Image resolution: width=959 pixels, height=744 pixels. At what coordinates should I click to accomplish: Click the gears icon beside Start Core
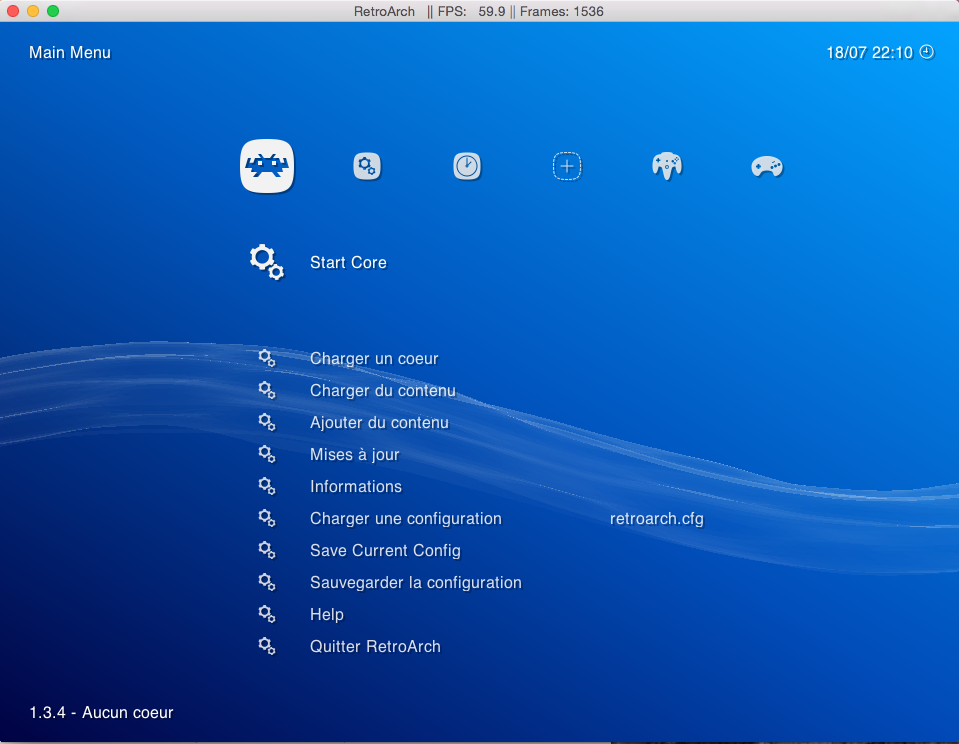click(267, 262)
